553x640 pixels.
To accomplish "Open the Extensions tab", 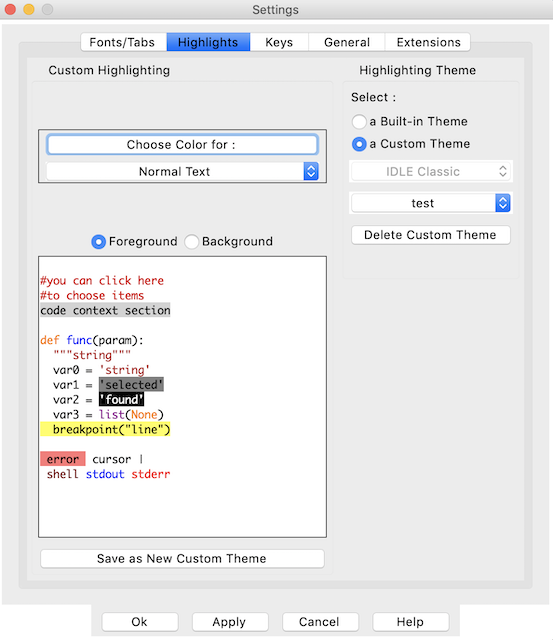I will [428, 42].
